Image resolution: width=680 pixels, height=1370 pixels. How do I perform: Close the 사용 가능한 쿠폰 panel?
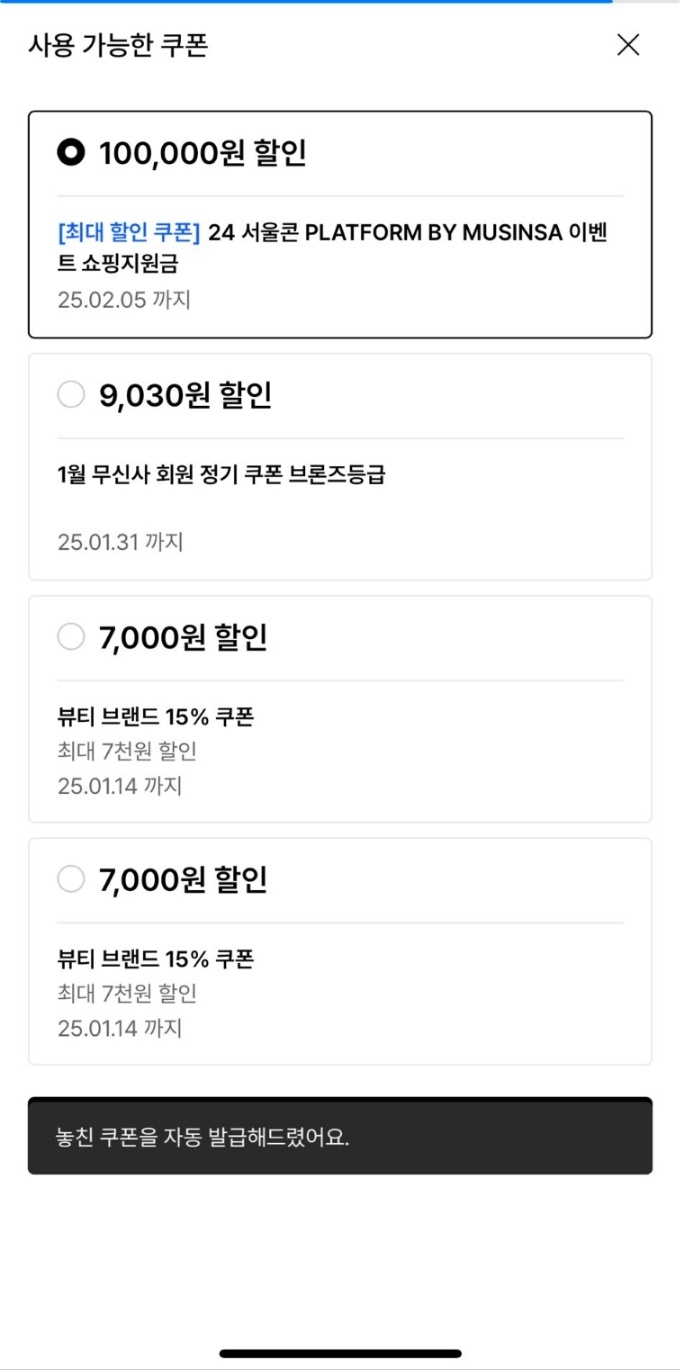[x=628, y=45]
